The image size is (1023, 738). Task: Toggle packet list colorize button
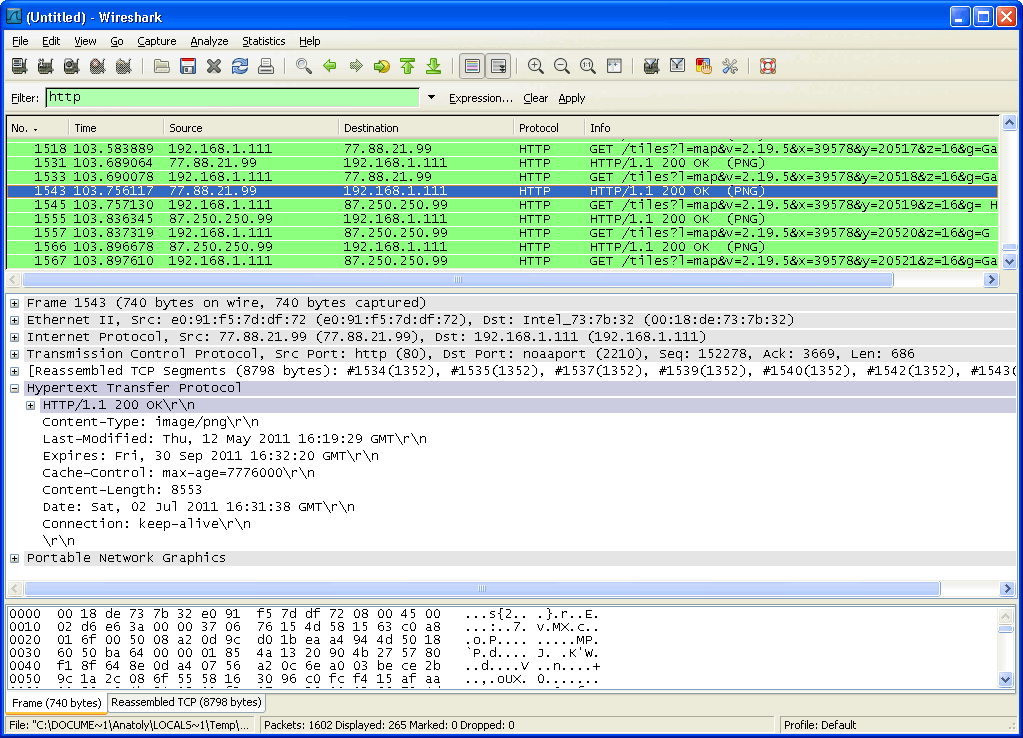[x=472, y=67]
